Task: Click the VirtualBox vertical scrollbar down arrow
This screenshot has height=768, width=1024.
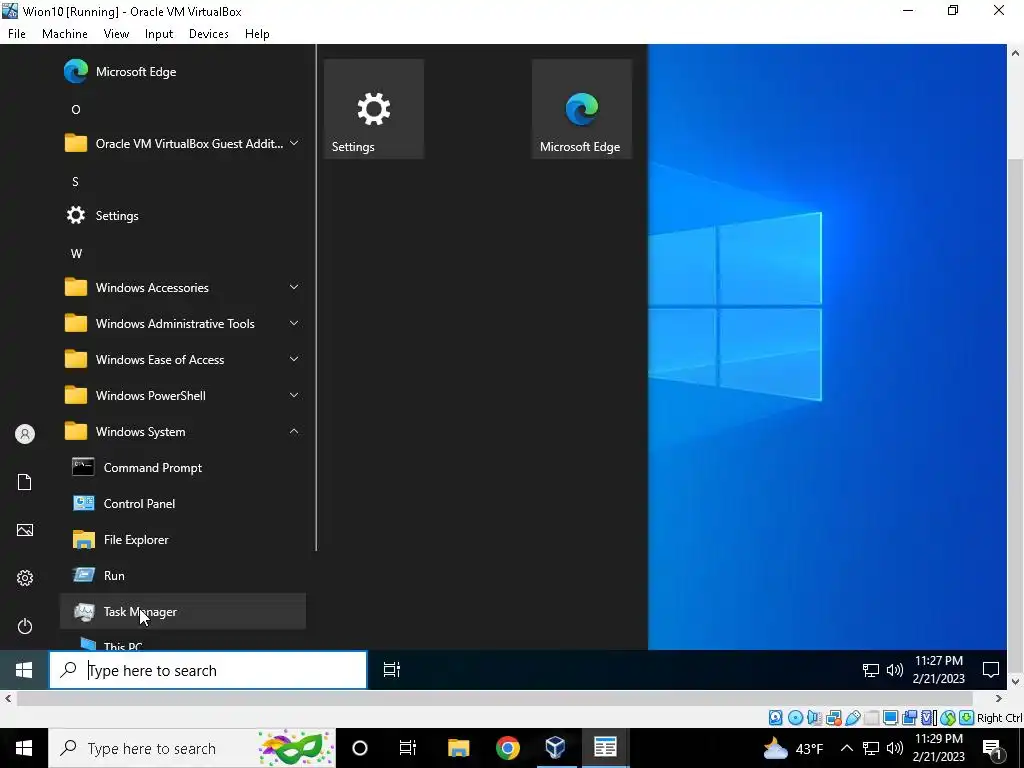Action: [1016, 681]
